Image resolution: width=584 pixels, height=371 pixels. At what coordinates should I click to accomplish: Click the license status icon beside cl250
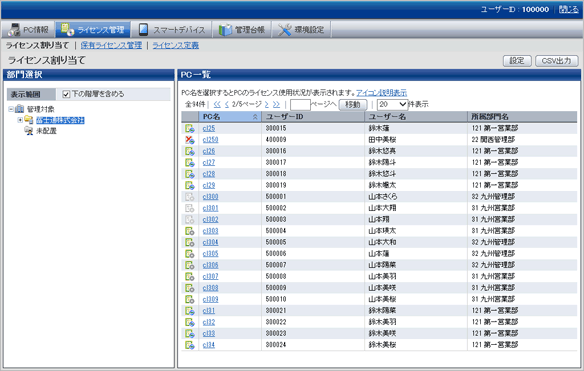click(x=190, y=140)
